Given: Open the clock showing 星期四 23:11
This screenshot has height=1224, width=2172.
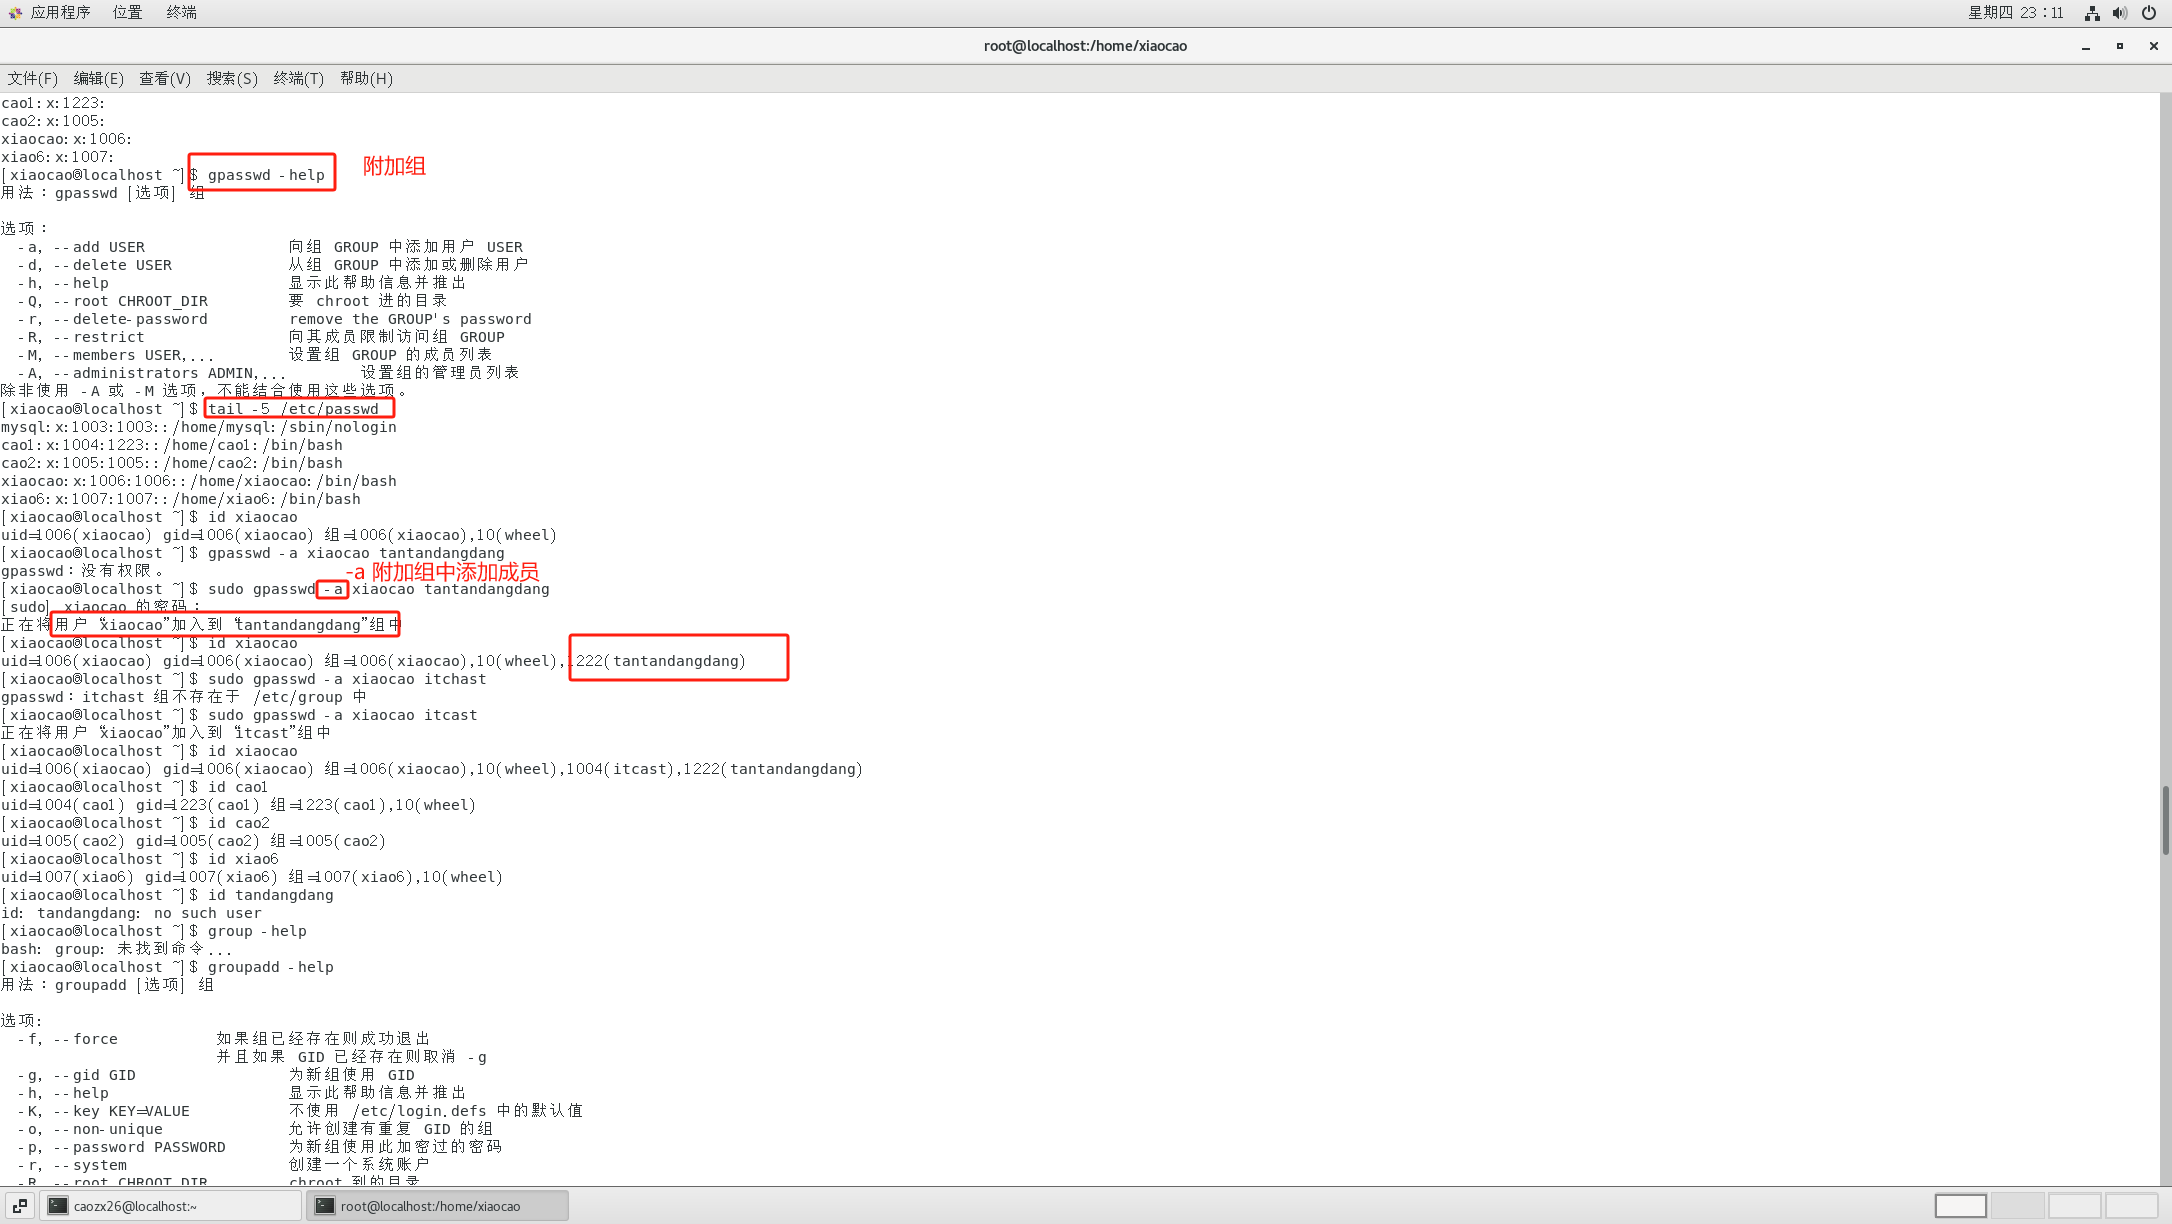Looking at the screenshot, I should click(2016, 12).
